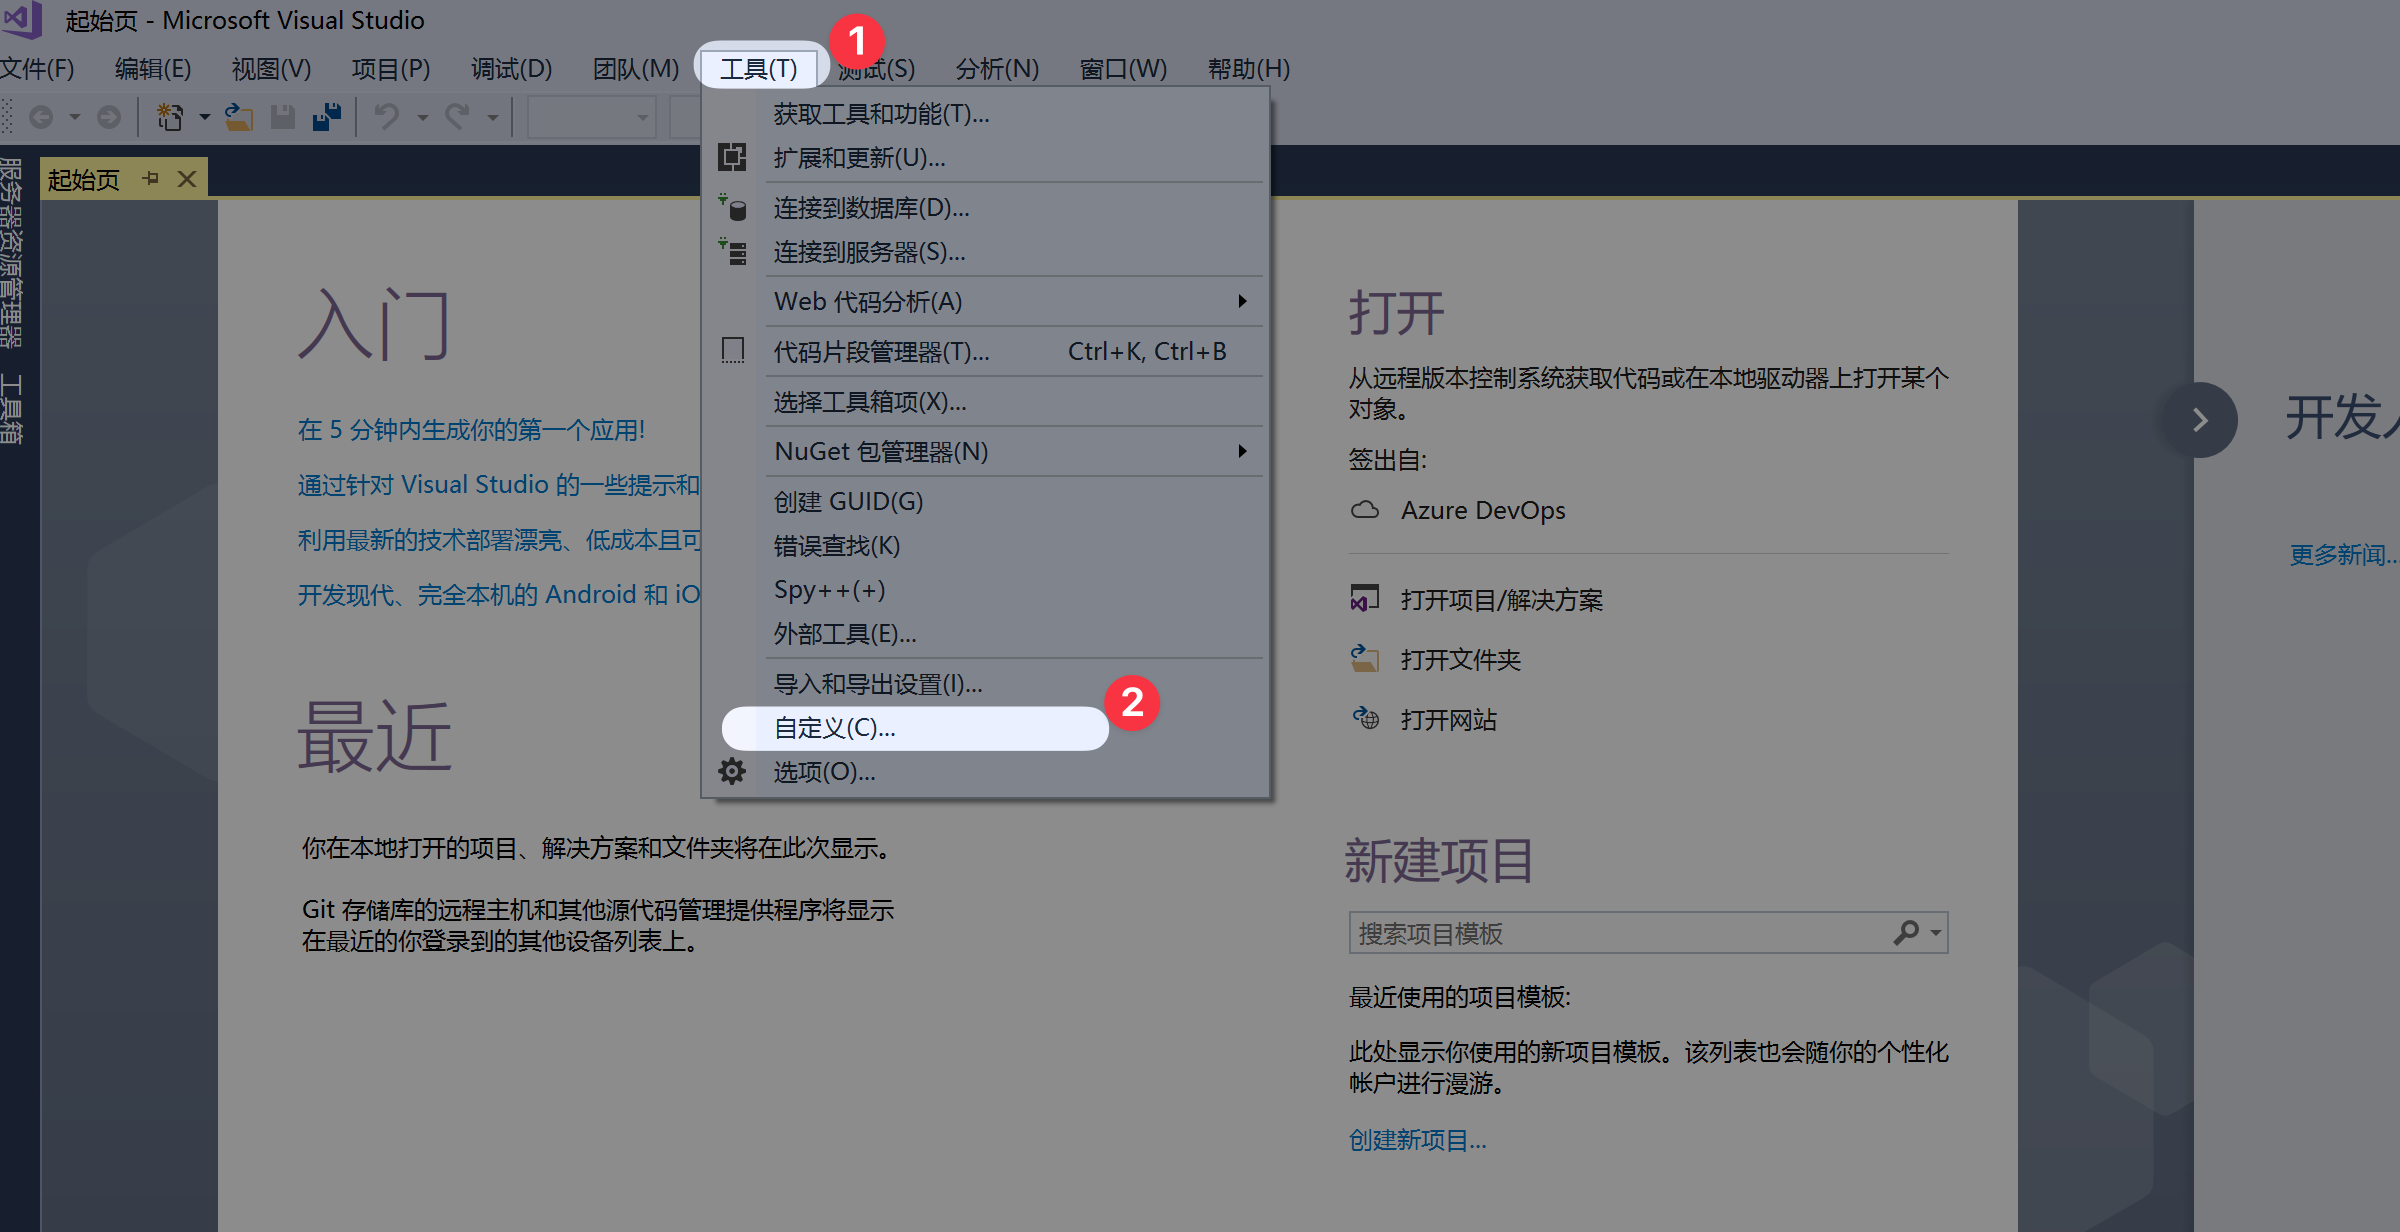Click the navigate backward arrow icon
Viewport: 2400px width, 1232px height.
click(41, 116)
